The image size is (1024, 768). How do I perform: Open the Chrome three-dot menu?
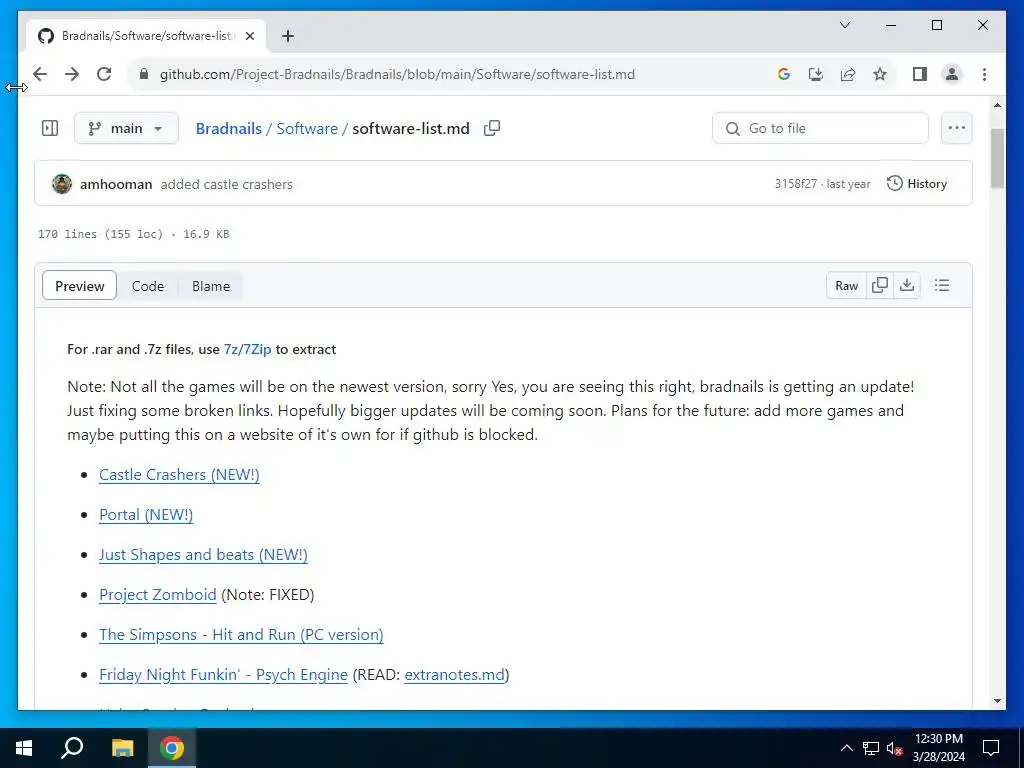tap(984, 74)
